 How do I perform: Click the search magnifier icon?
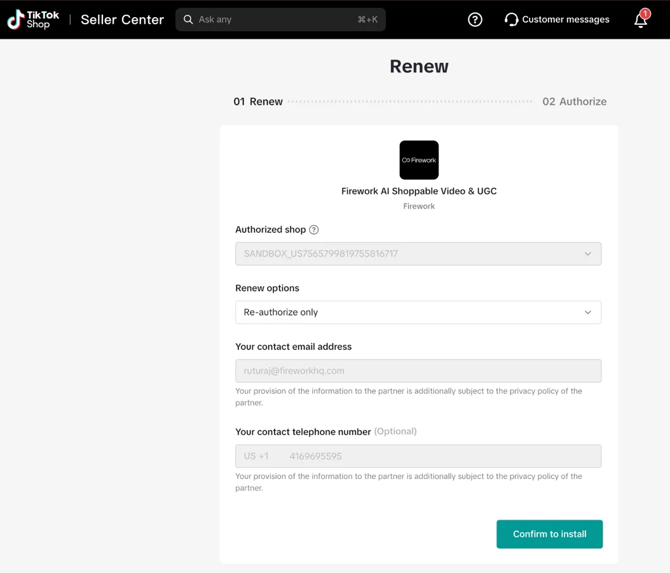[188, 19]
